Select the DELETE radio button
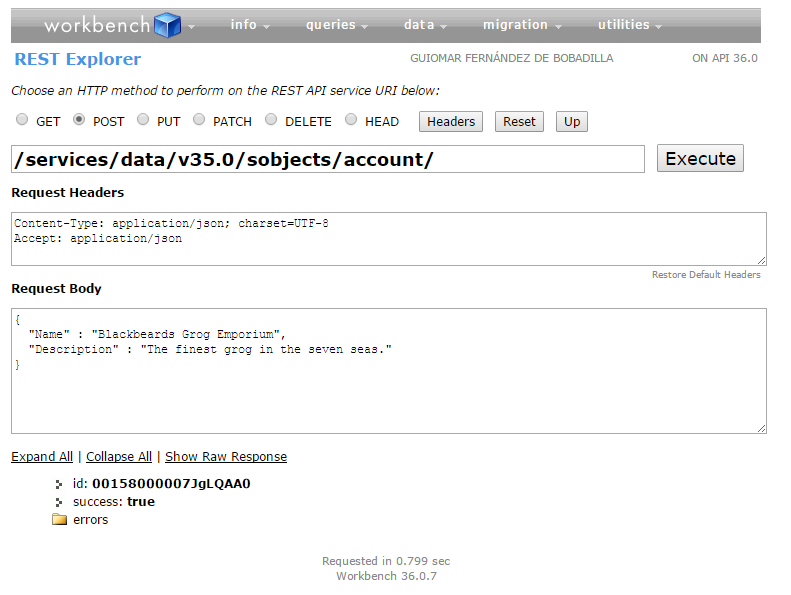791x595 pixels. point(271,120)
